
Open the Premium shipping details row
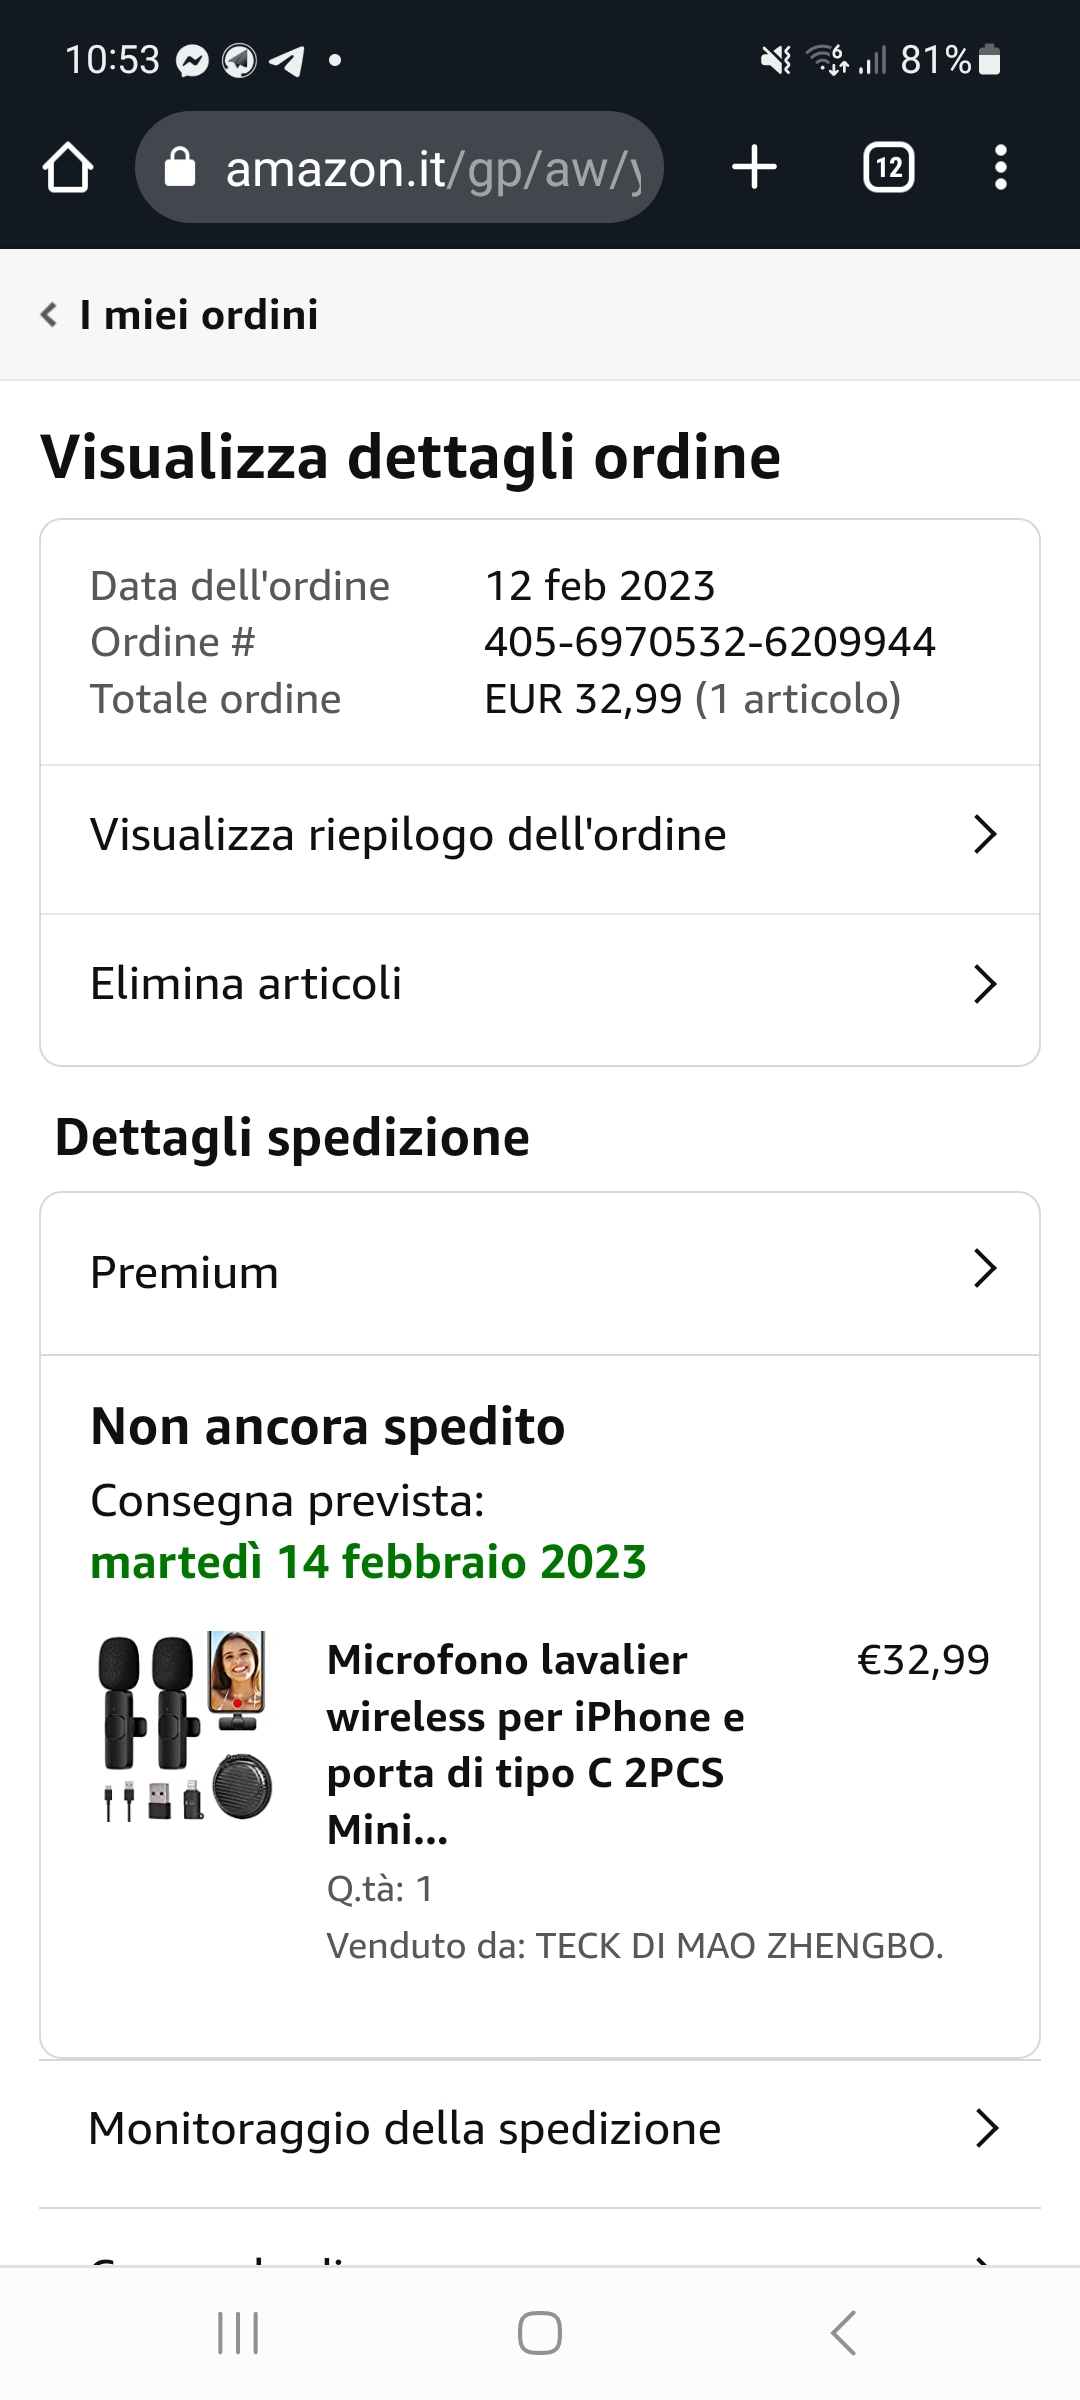[540, 1272]
